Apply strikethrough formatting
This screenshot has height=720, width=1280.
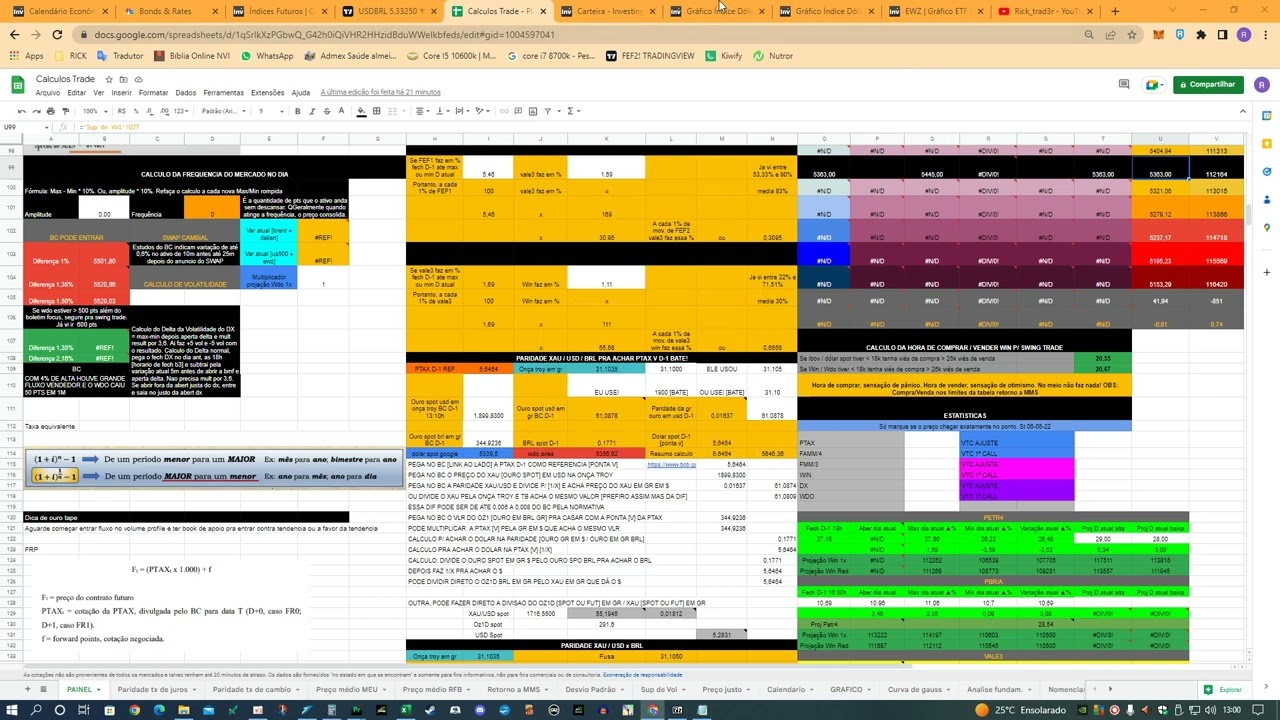tap(327, 111)
